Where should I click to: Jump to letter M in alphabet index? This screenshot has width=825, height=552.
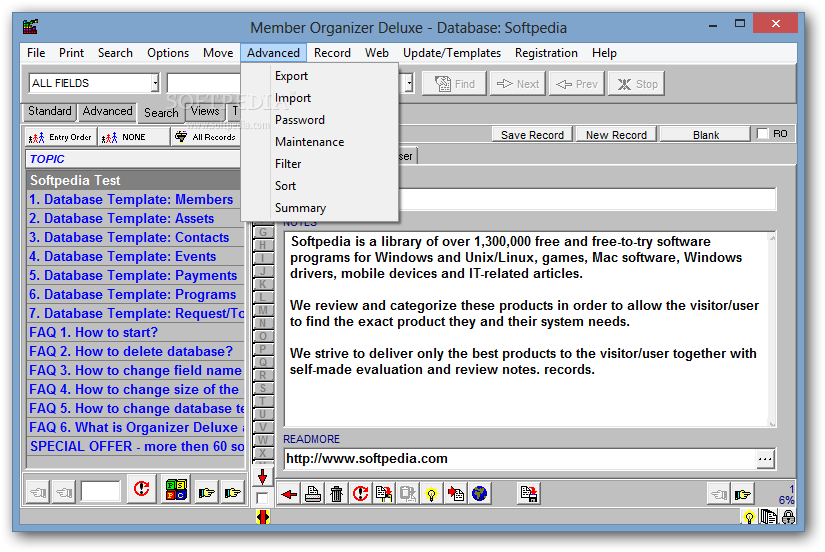click(263, 310)
